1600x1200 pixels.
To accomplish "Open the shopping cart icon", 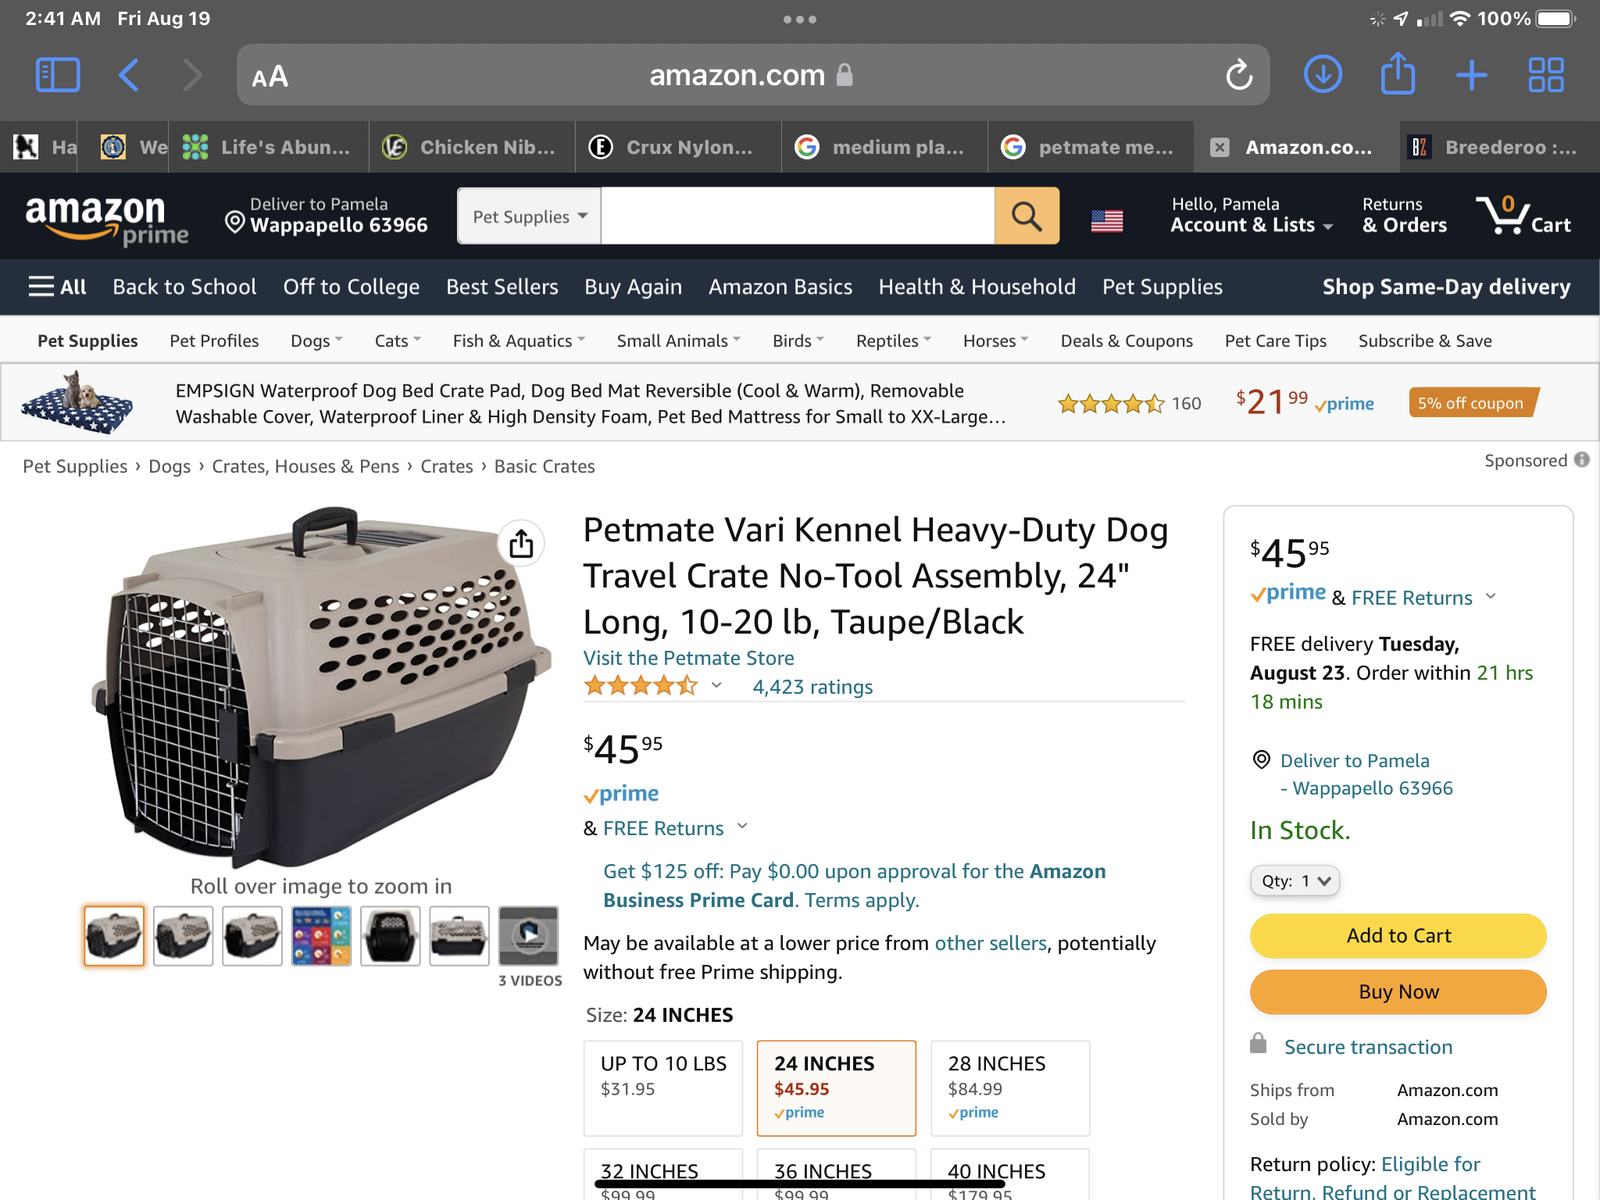I will coord(1524,215).
